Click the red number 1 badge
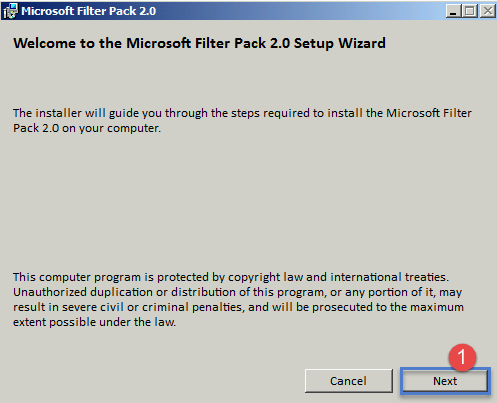The width and height of the screenshot is (497, 403). click(462, 357)
